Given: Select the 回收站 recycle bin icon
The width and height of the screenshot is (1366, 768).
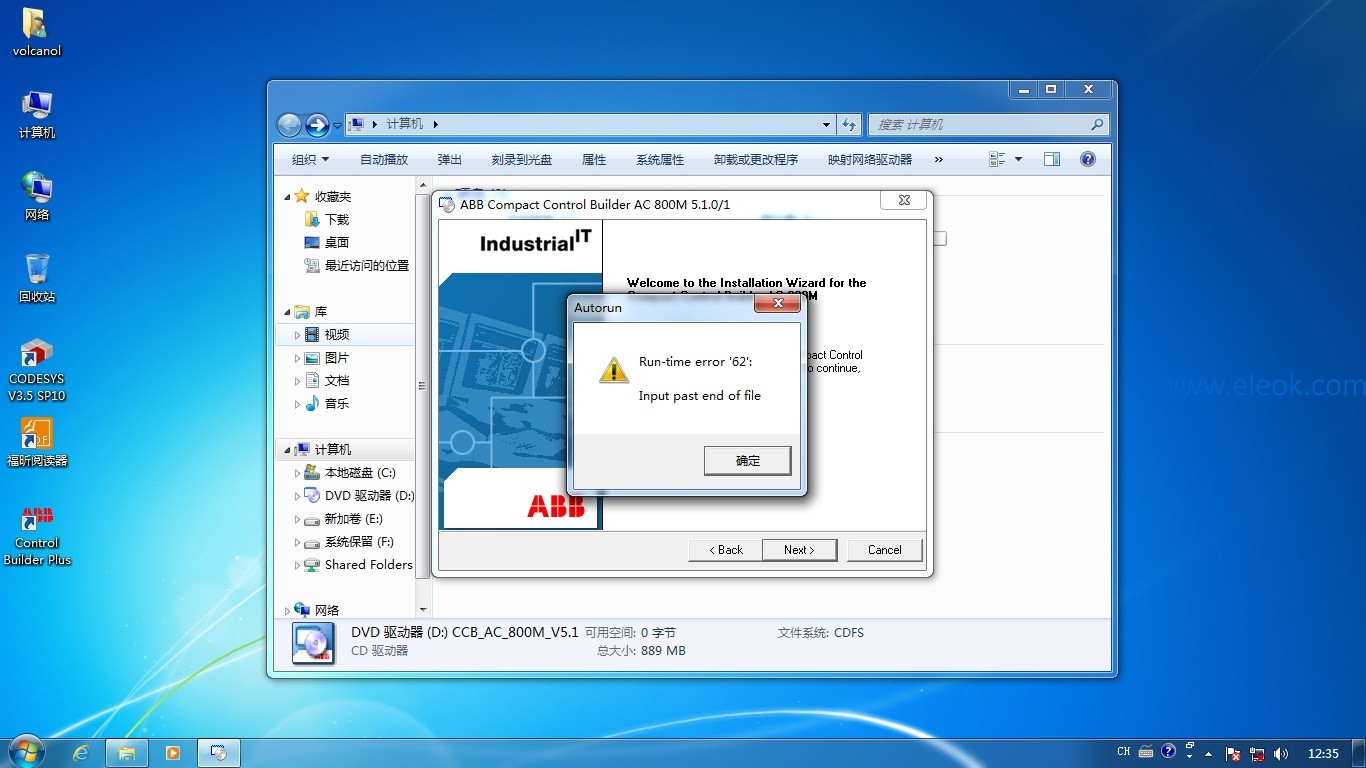Looking at the screenshot, I should [37, 278].
